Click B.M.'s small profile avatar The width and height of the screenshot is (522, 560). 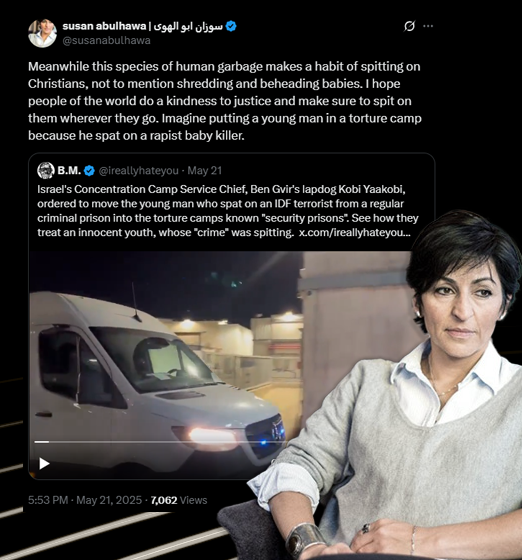[x=46, y=170]
